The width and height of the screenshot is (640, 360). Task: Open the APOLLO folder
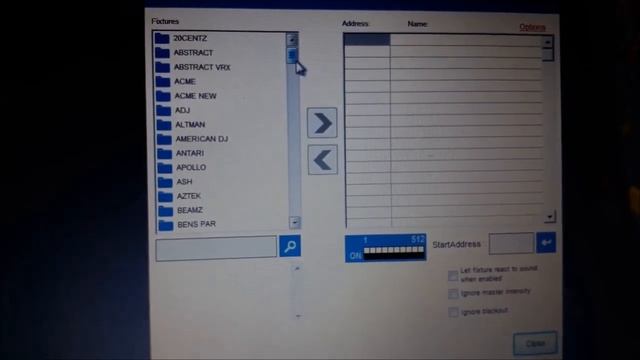coord(182,167)
